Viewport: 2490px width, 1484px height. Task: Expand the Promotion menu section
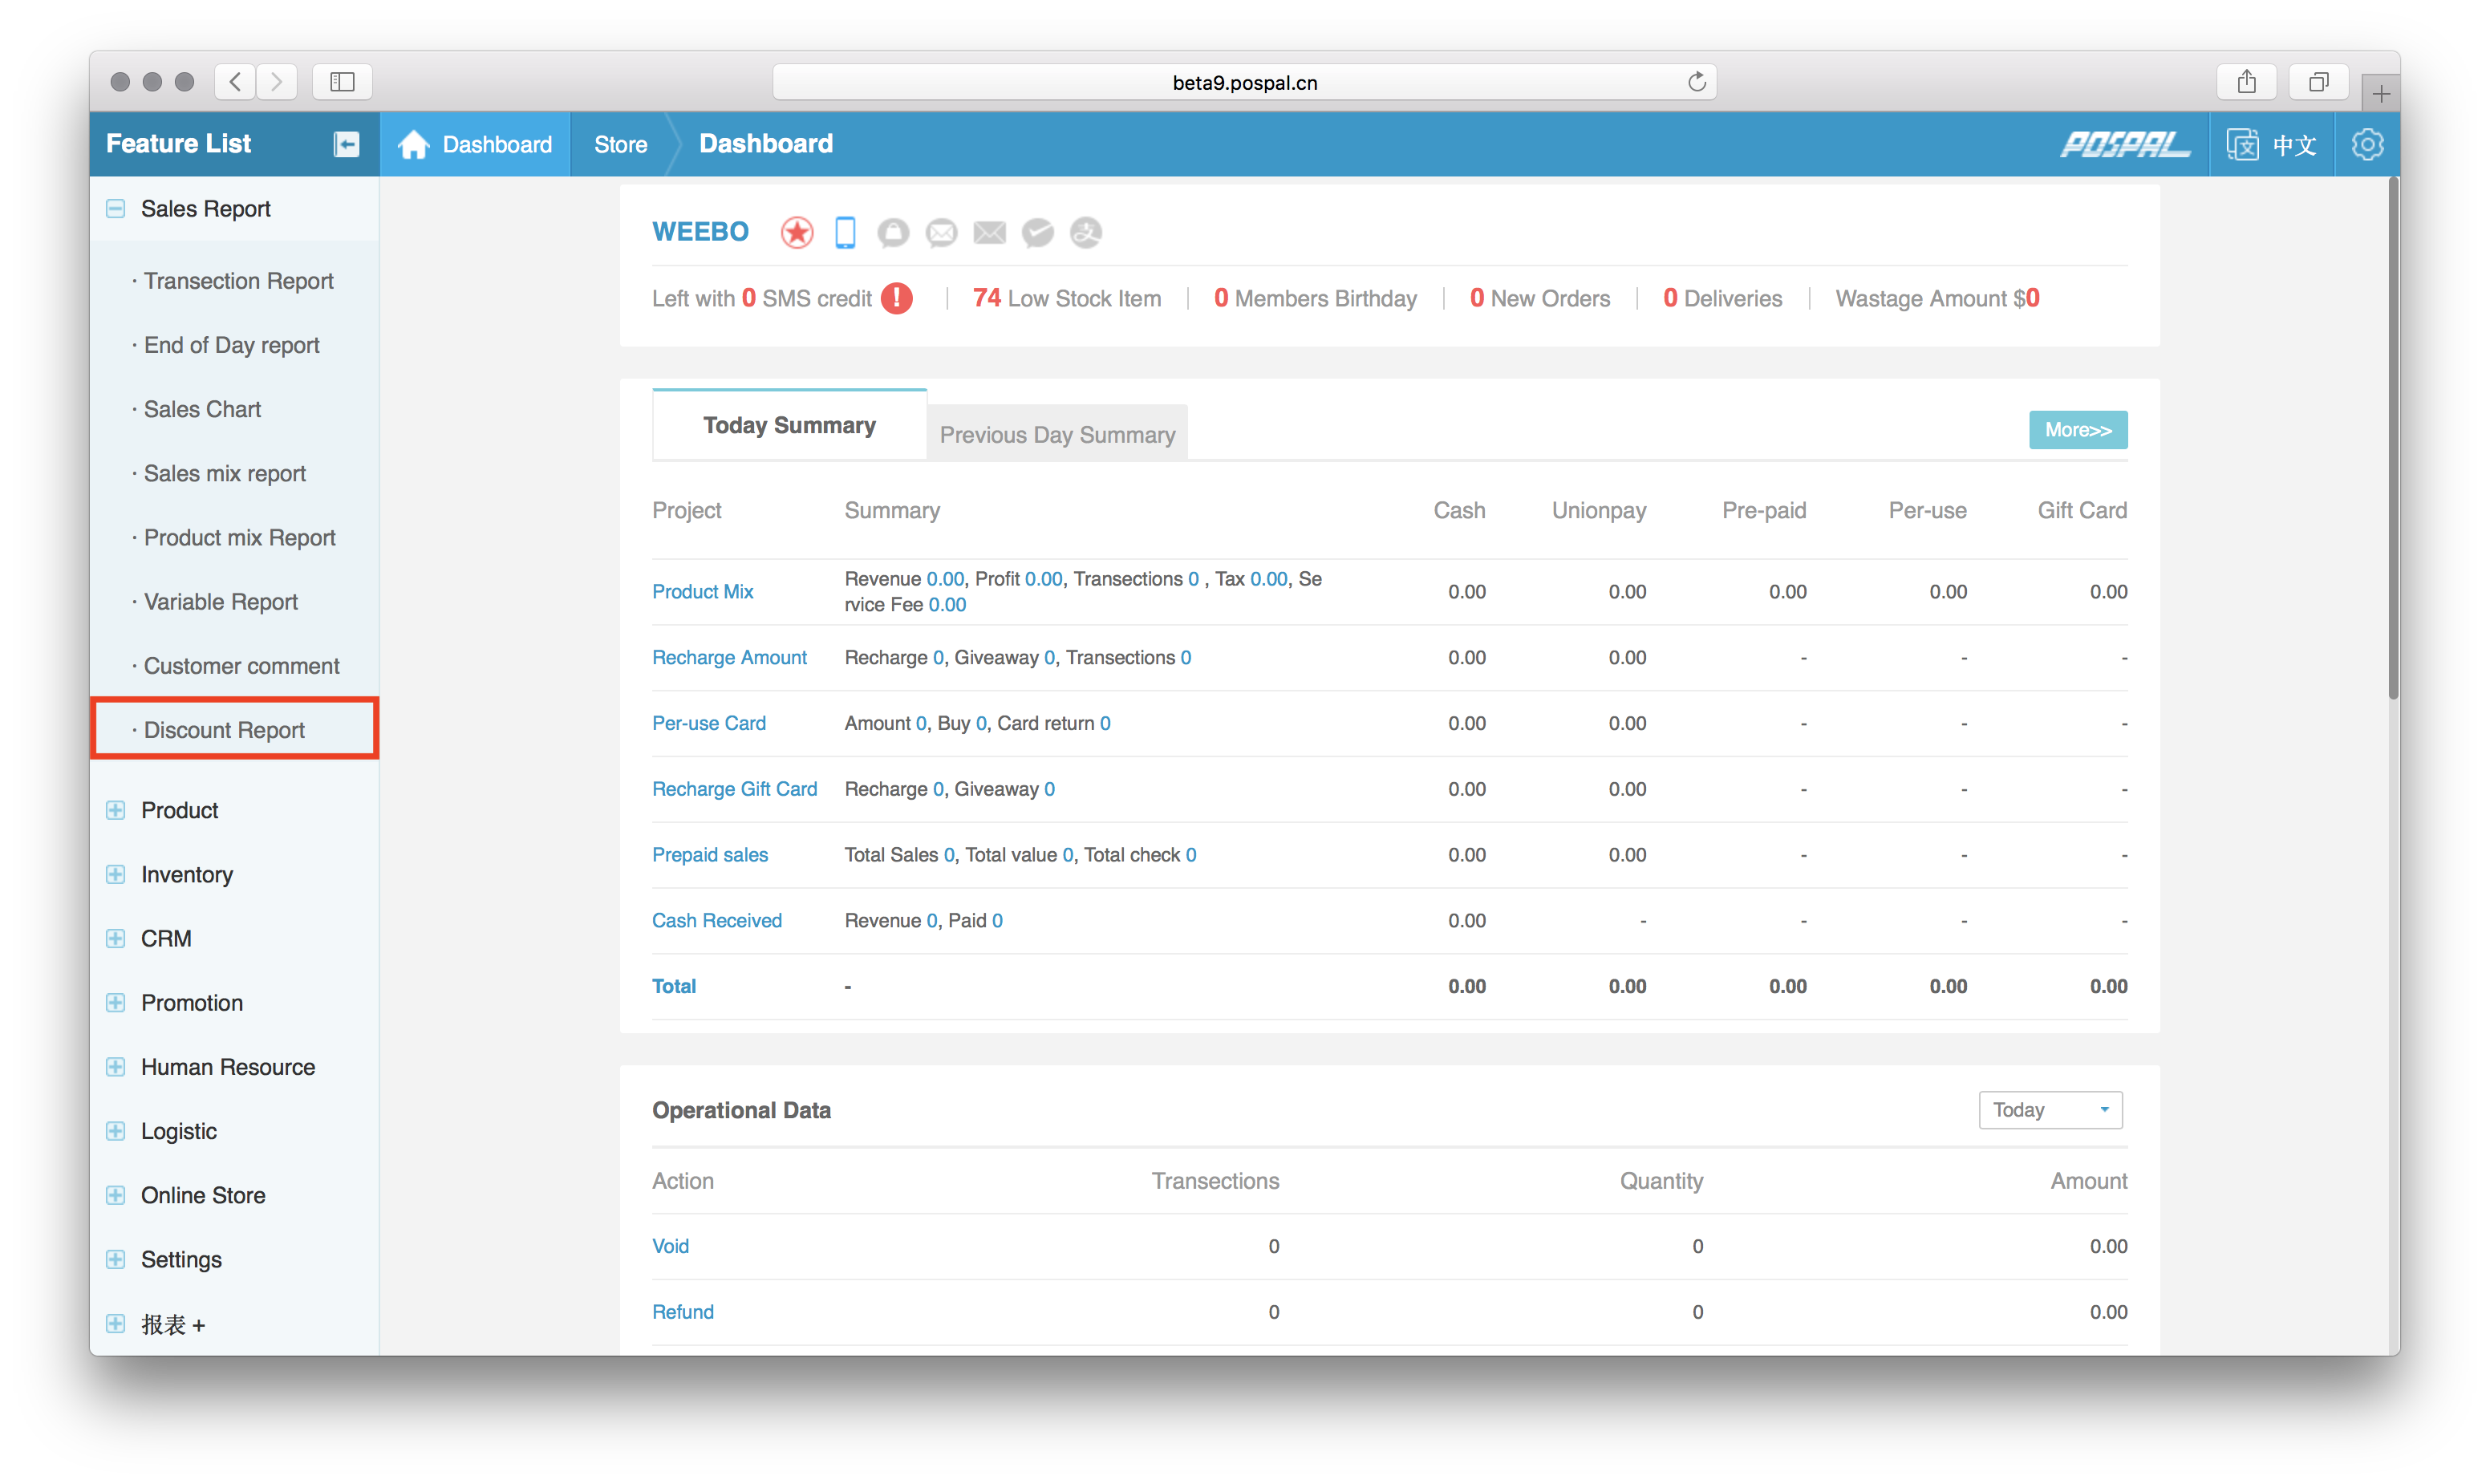coord(116,1002)
